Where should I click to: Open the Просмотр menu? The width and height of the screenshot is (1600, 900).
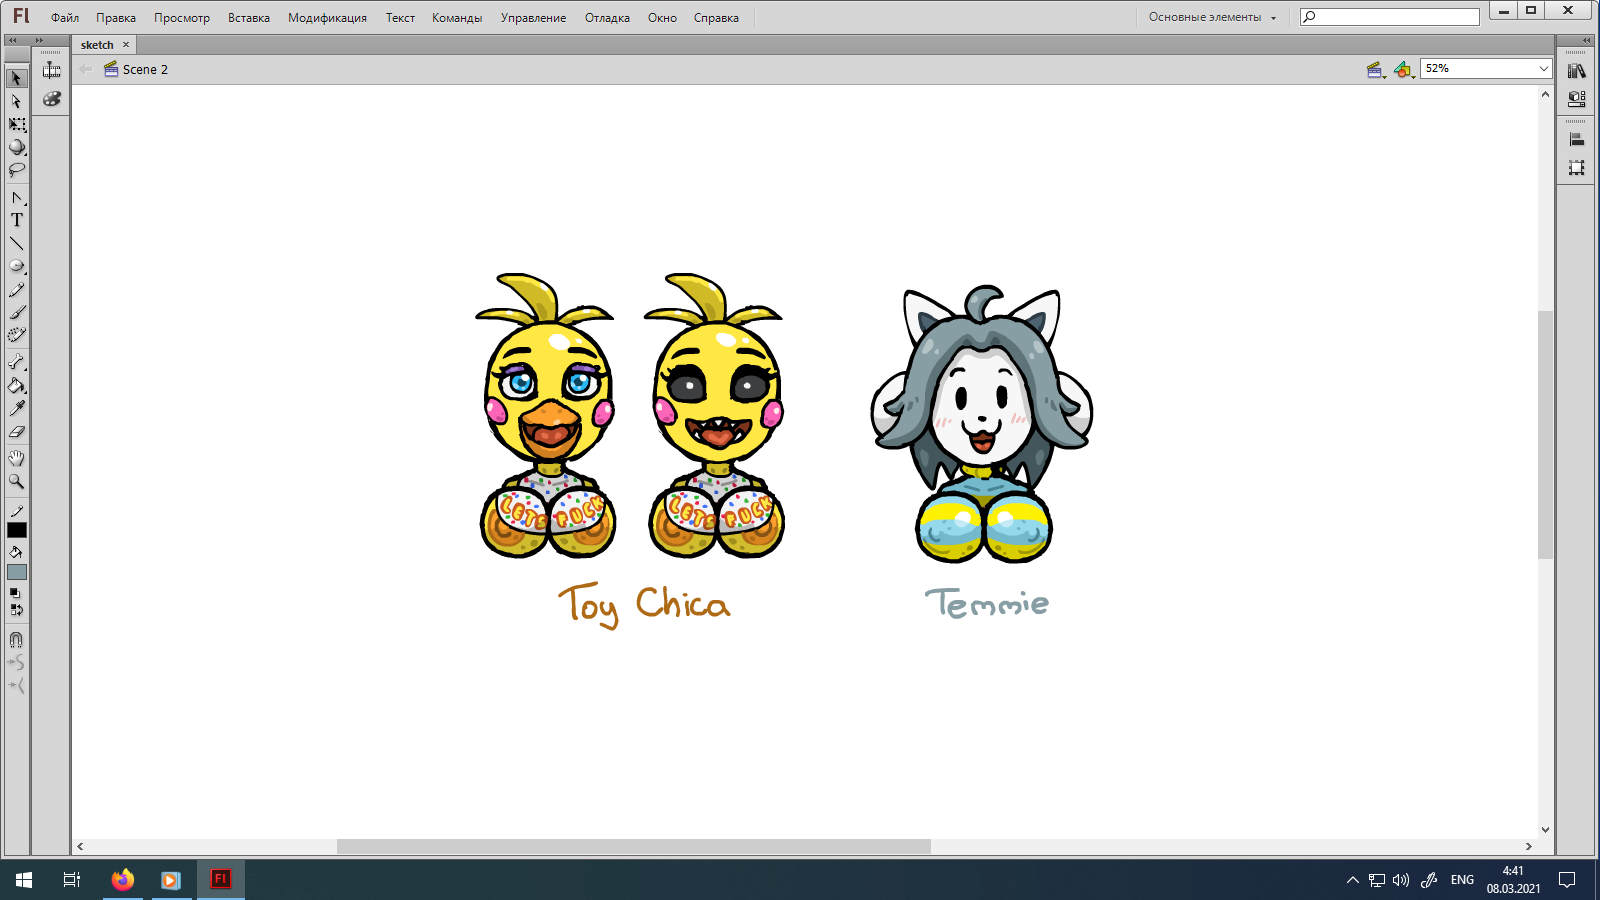182,18
